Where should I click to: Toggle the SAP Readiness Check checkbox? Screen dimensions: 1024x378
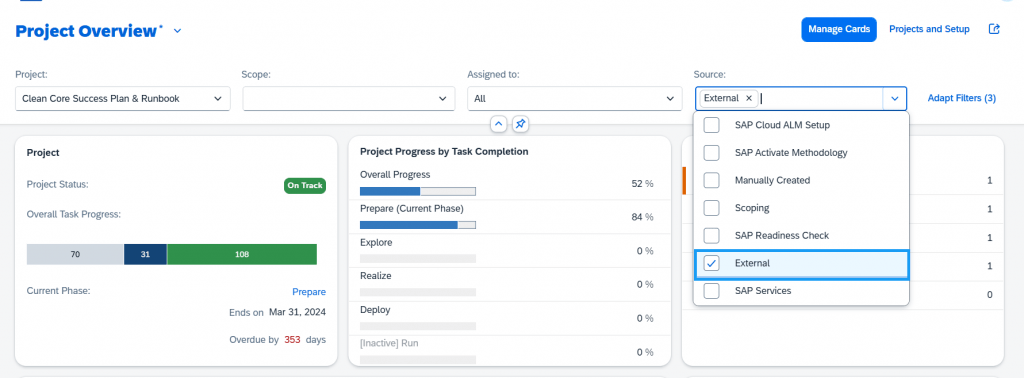[711, 235]
